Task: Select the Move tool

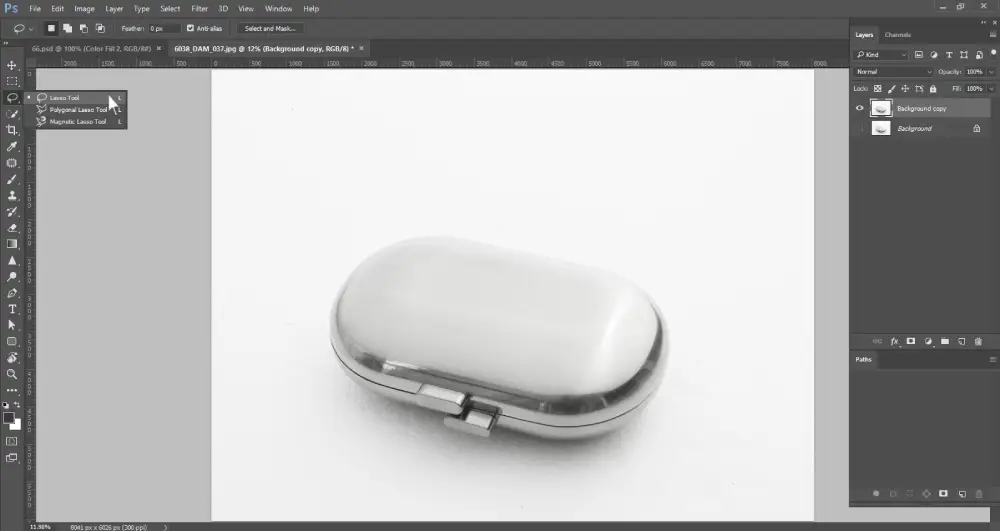Action: [x=12, y=65]
